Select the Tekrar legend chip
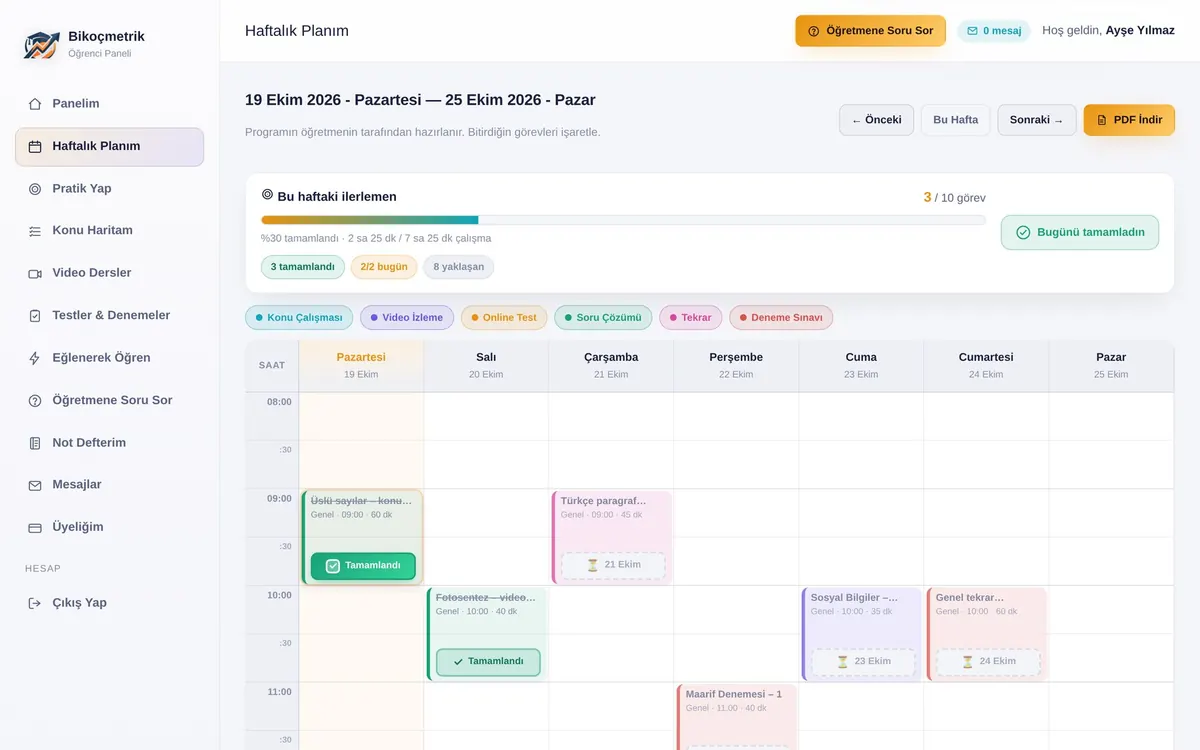Screen dimensions: 1200x750 click(691, 318)
